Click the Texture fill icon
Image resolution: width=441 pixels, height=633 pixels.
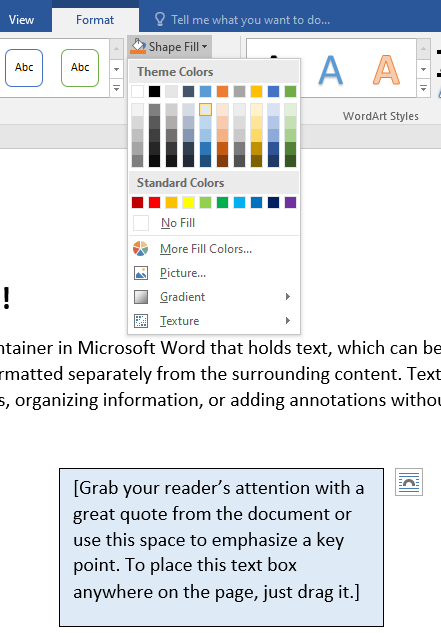[141, 321]
